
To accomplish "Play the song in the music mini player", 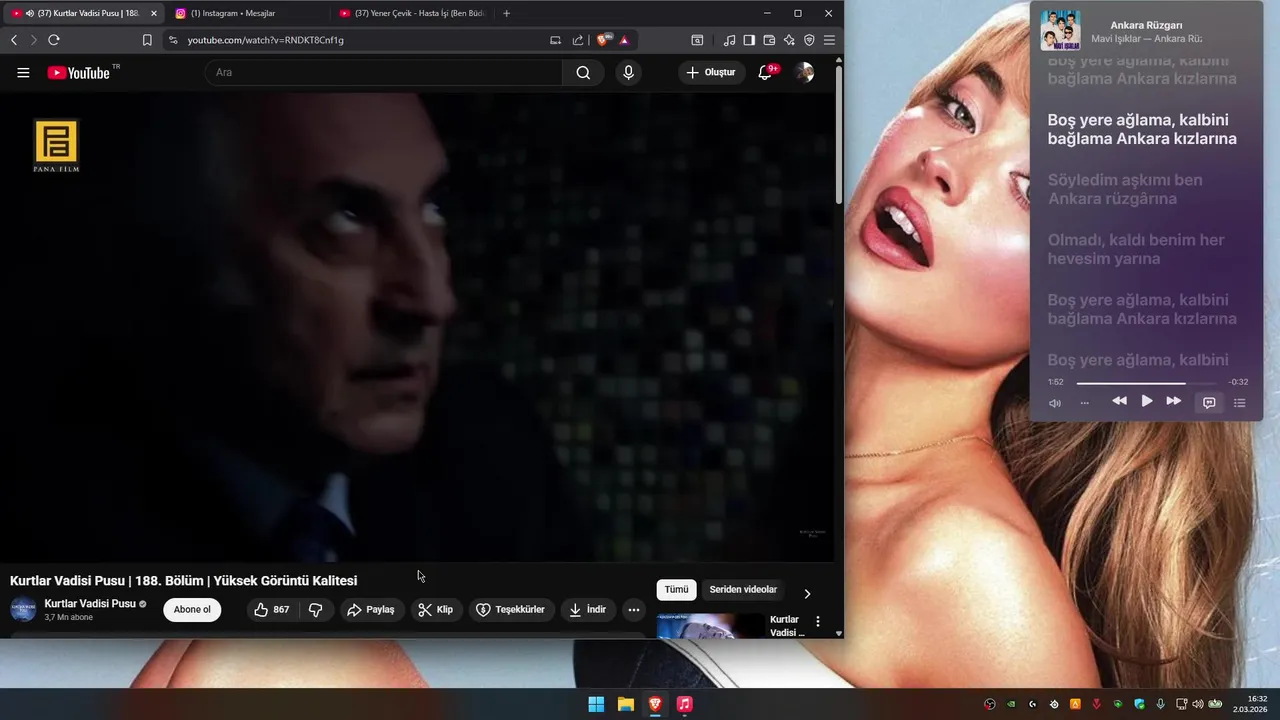I will (1147, 401).
